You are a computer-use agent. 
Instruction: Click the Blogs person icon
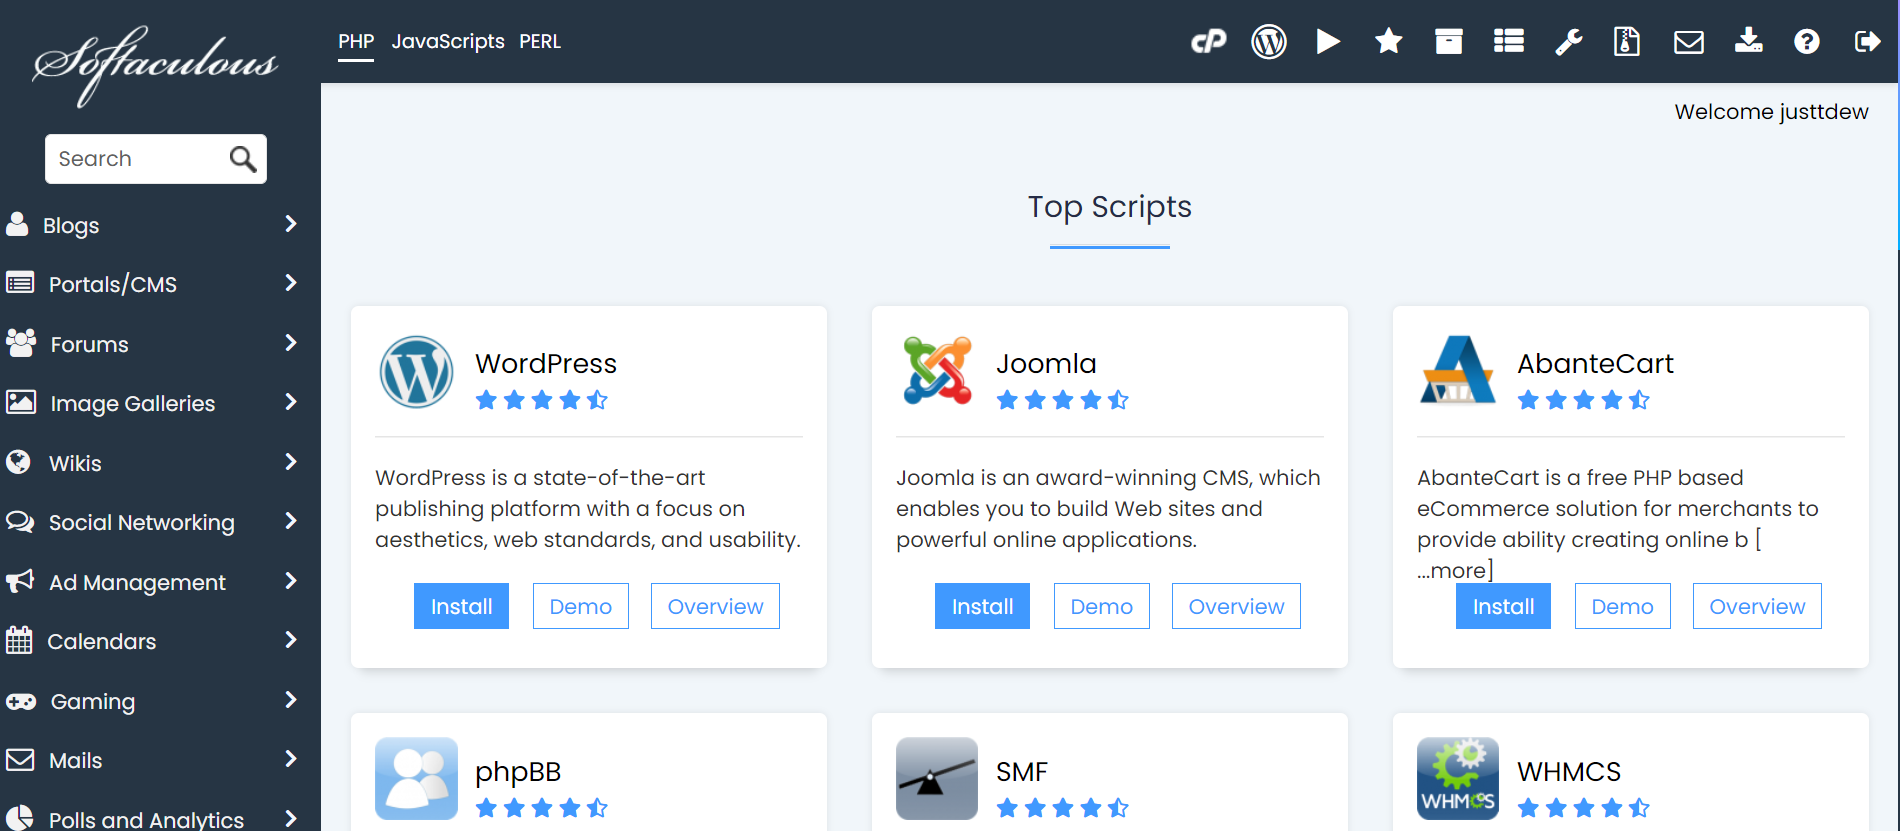(17, 224)
